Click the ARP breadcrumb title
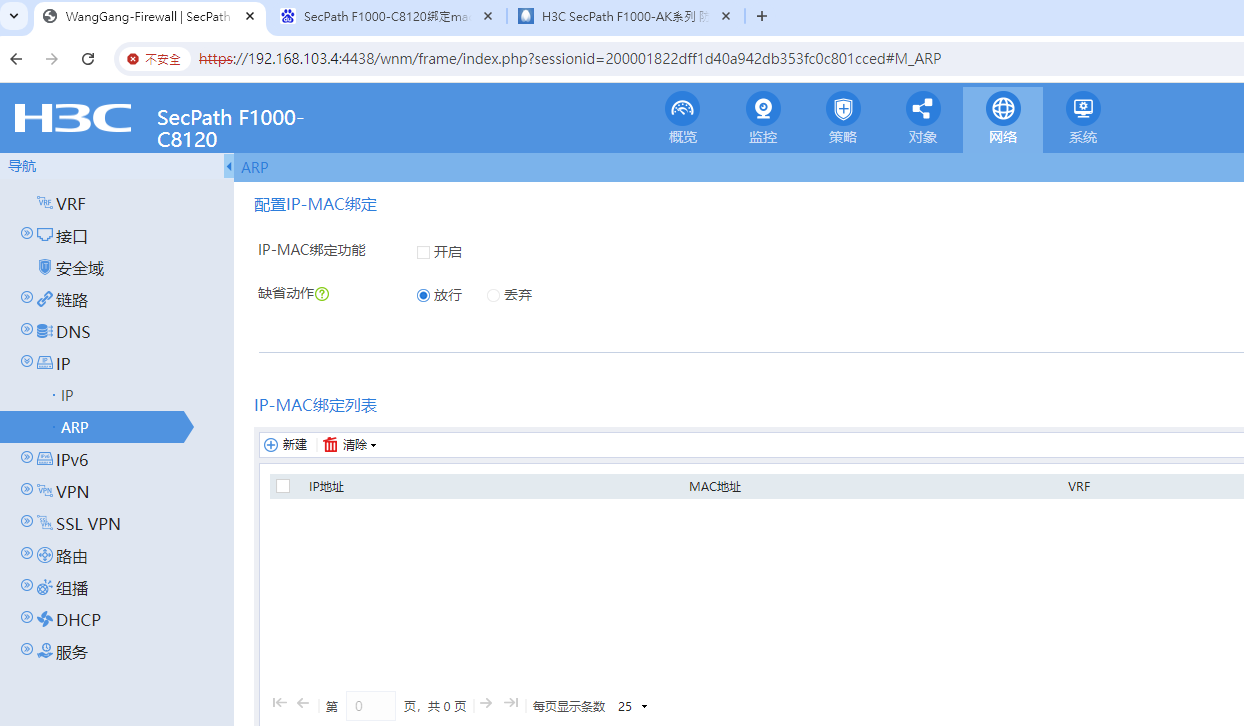The height and width of the screenshot is (726, 1244). point(255,168)
